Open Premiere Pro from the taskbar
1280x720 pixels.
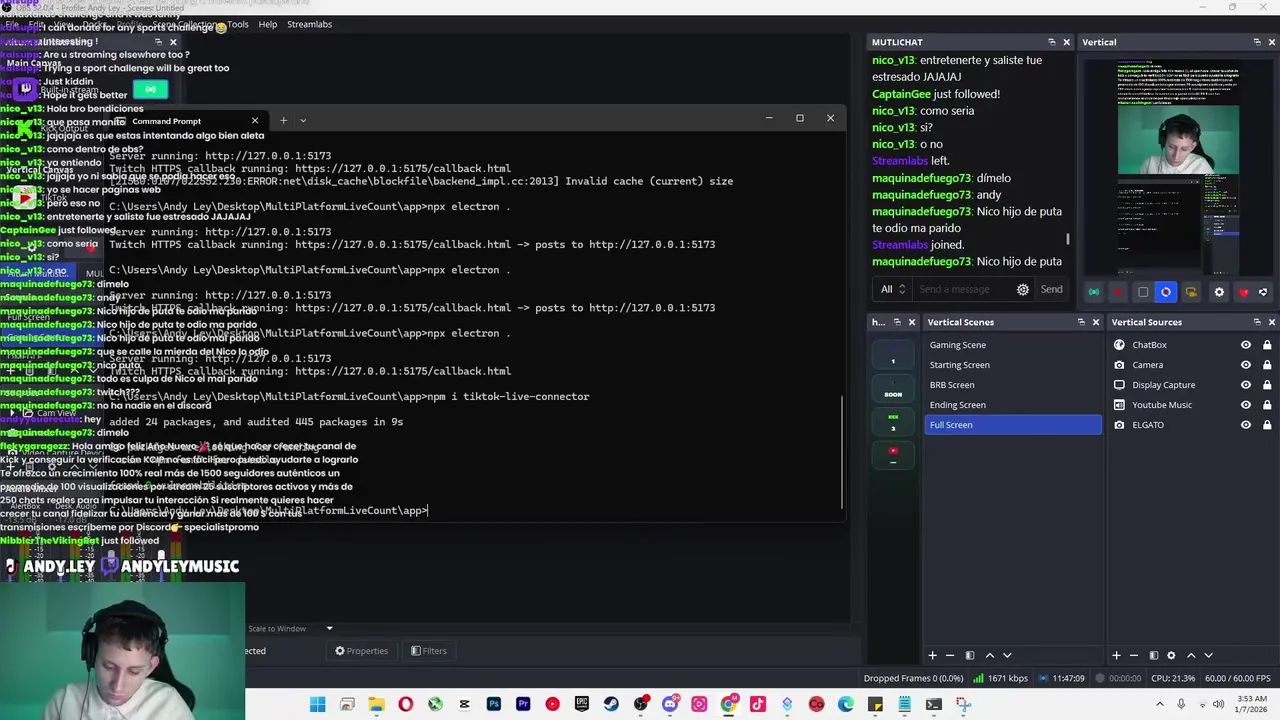[522, 705]
